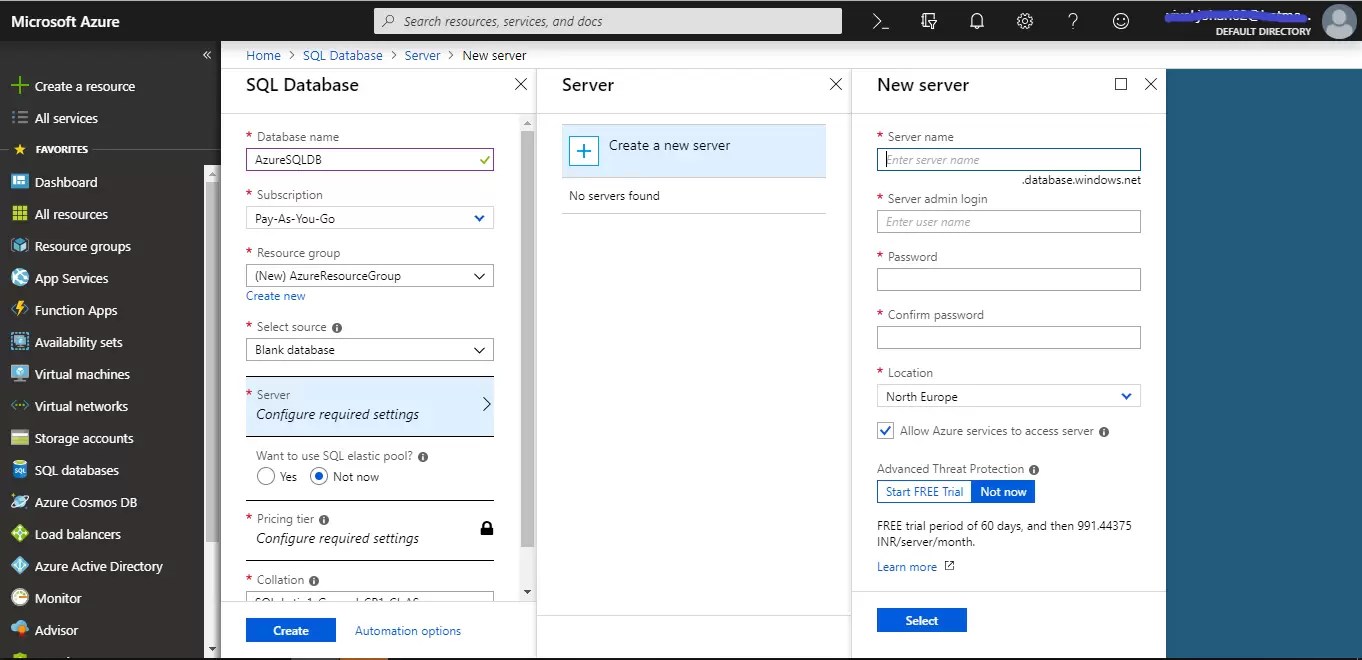Open SQL databases in the sidebar
Screen dimensions: 1362x660
[76, 470]
